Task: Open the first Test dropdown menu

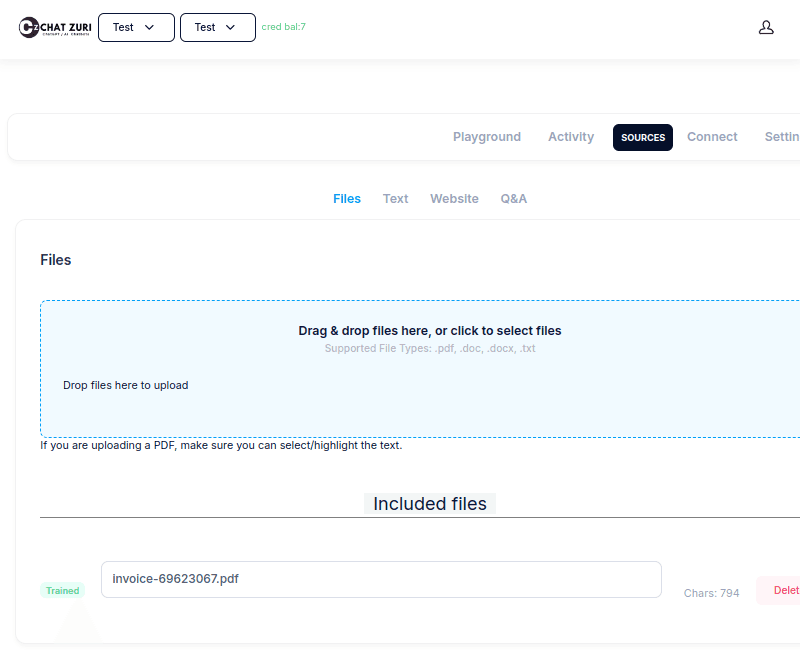Action: (136, 27)
